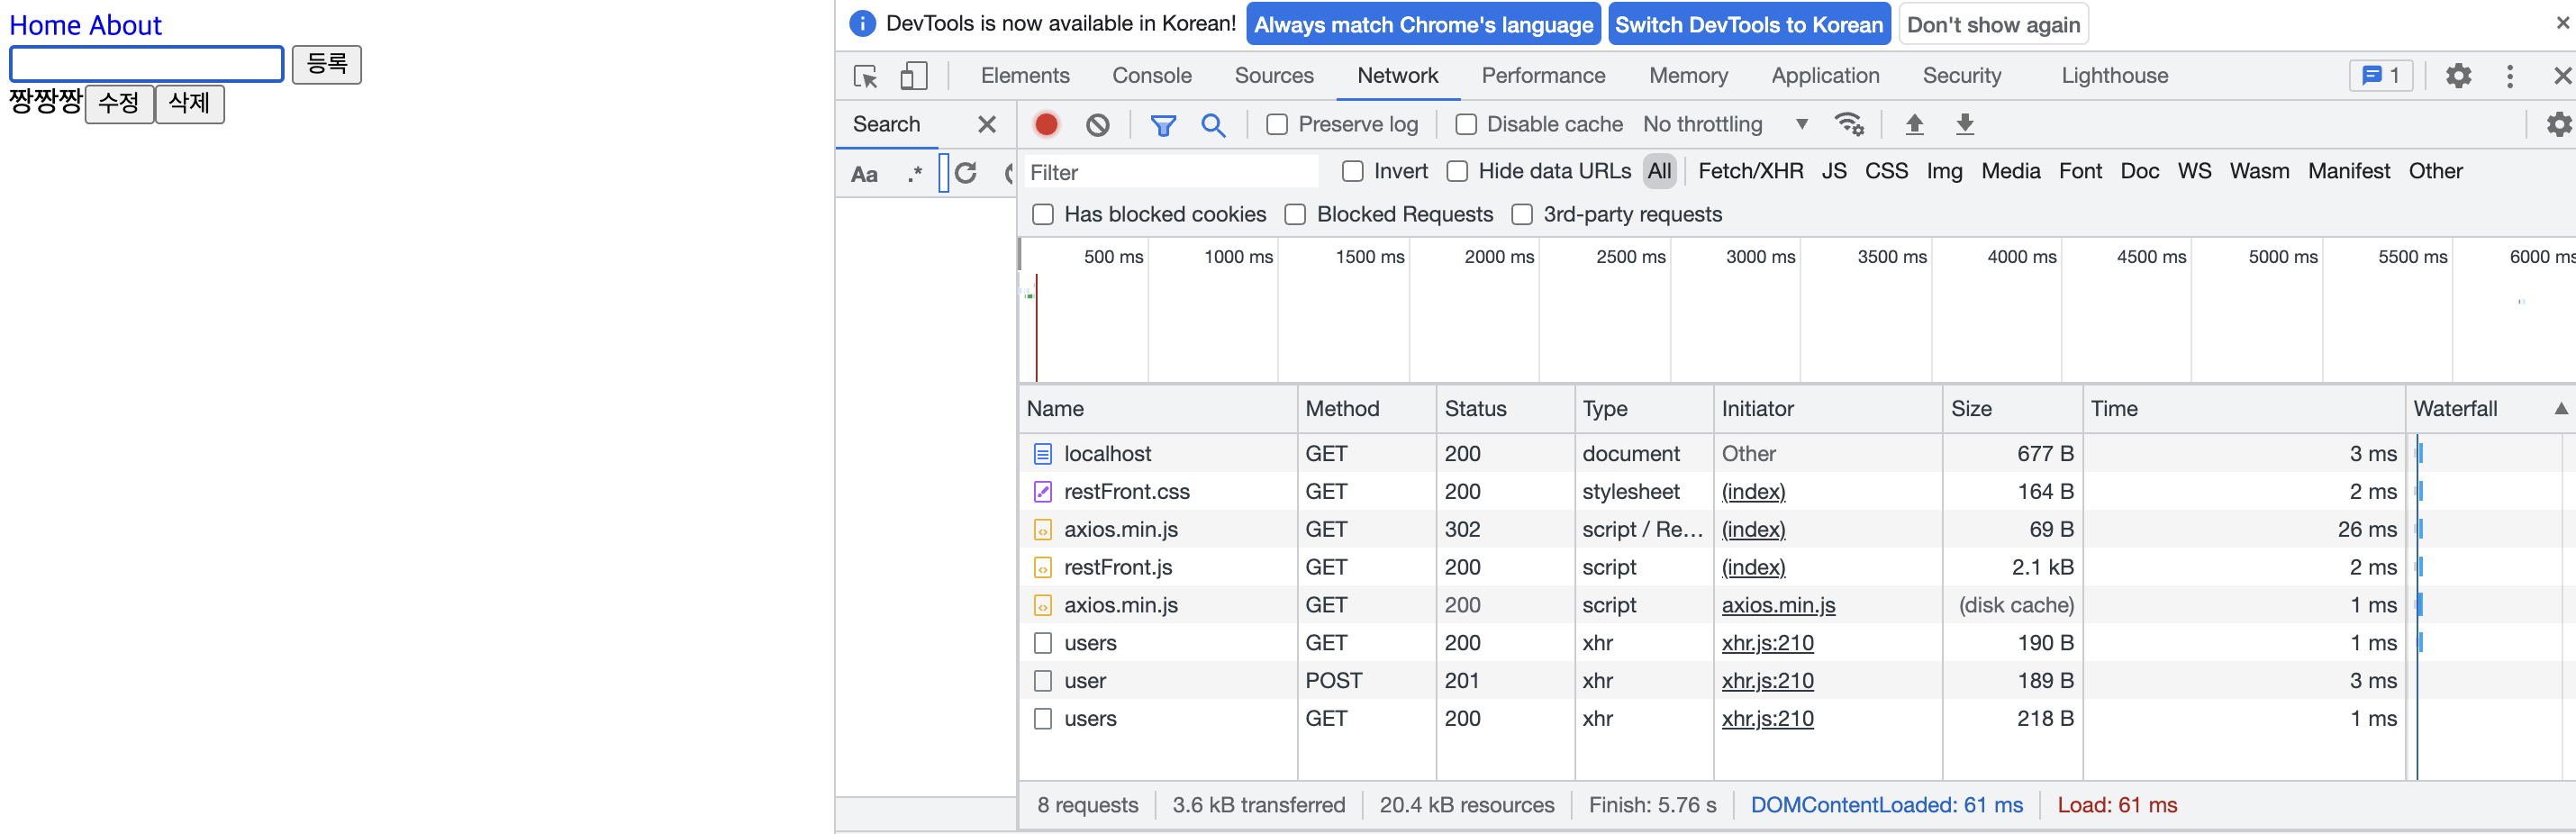Export HAR file with download arrow

[x=1964, y=124]
